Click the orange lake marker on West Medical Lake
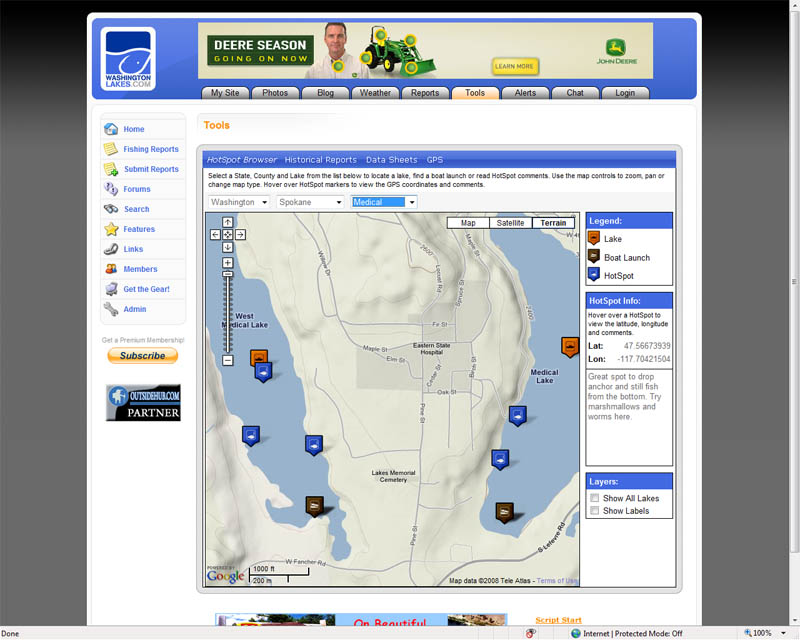The width and height of the screenshot is (800, 640). (259, 356)
